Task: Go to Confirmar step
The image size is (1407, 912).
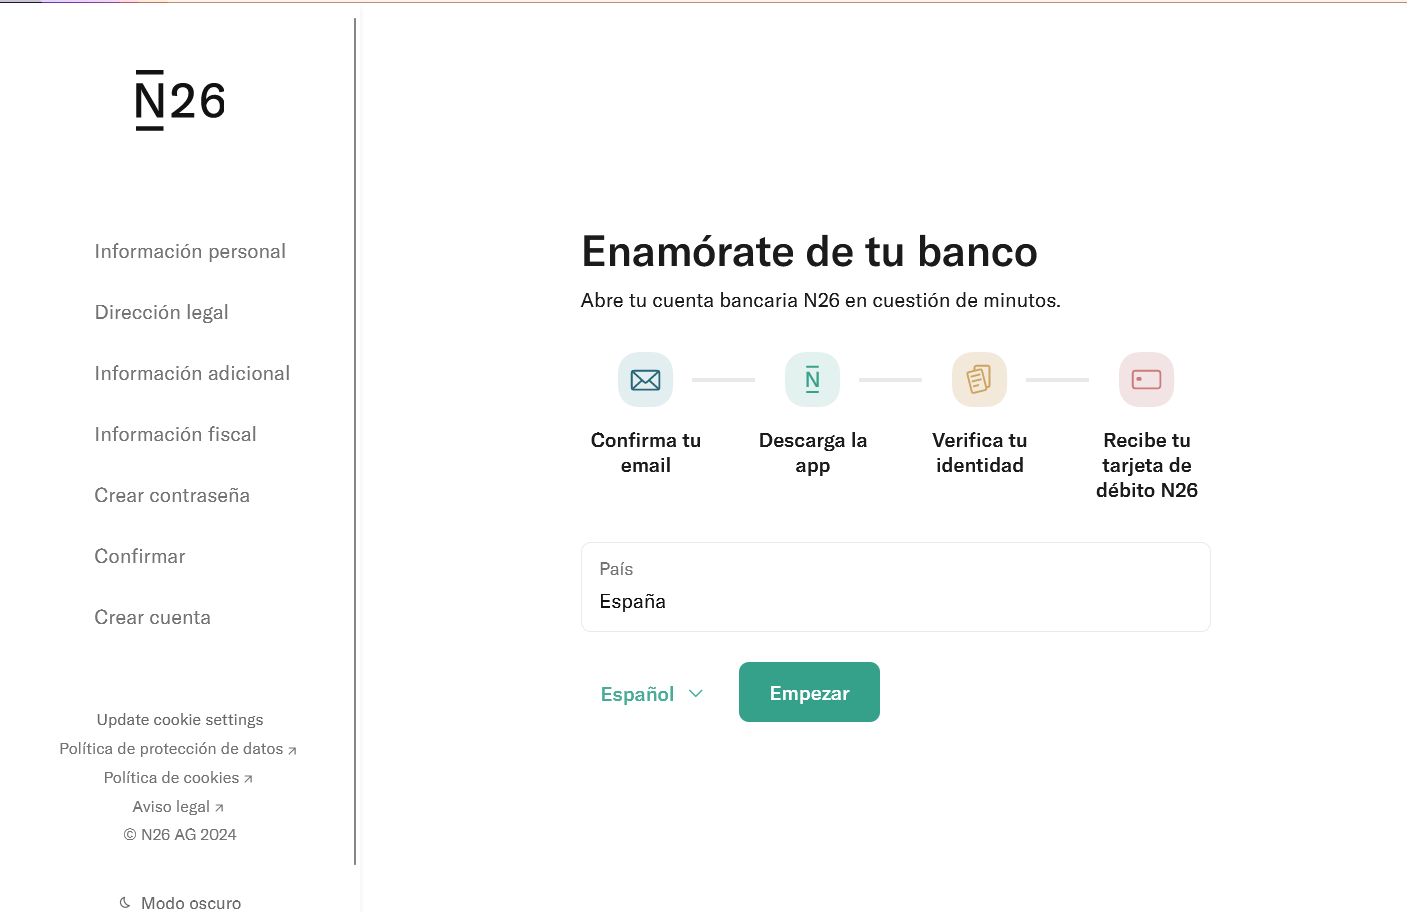Action: [140, 557]
